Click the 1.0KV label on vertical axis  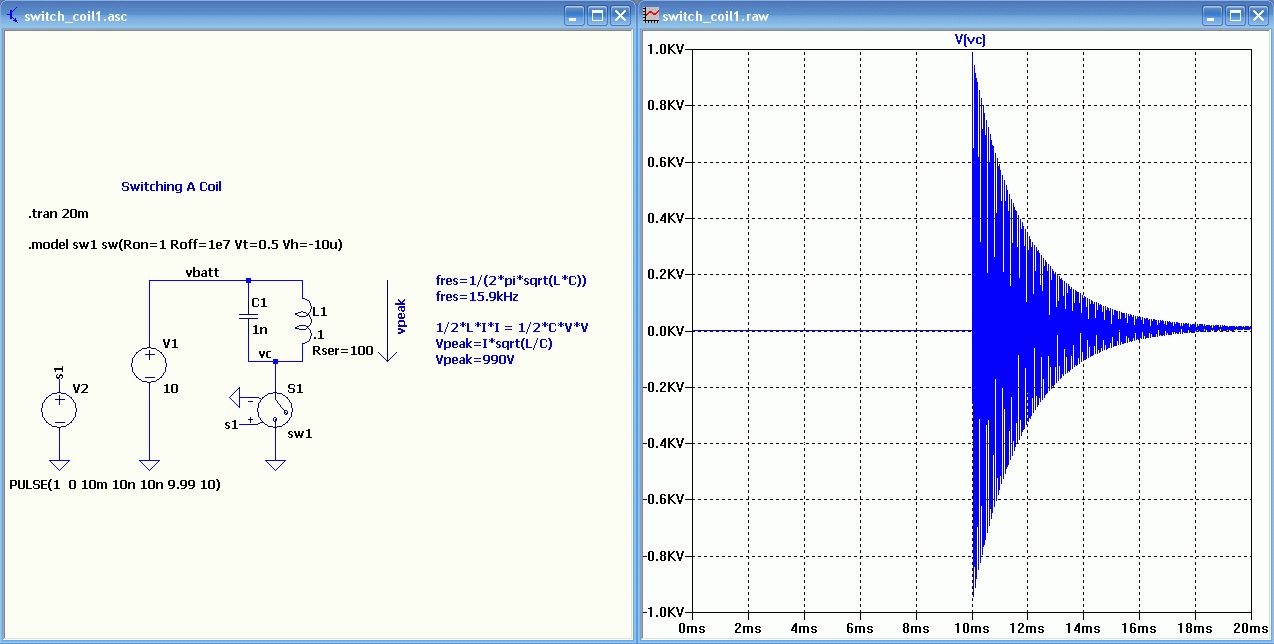[665, 50]
